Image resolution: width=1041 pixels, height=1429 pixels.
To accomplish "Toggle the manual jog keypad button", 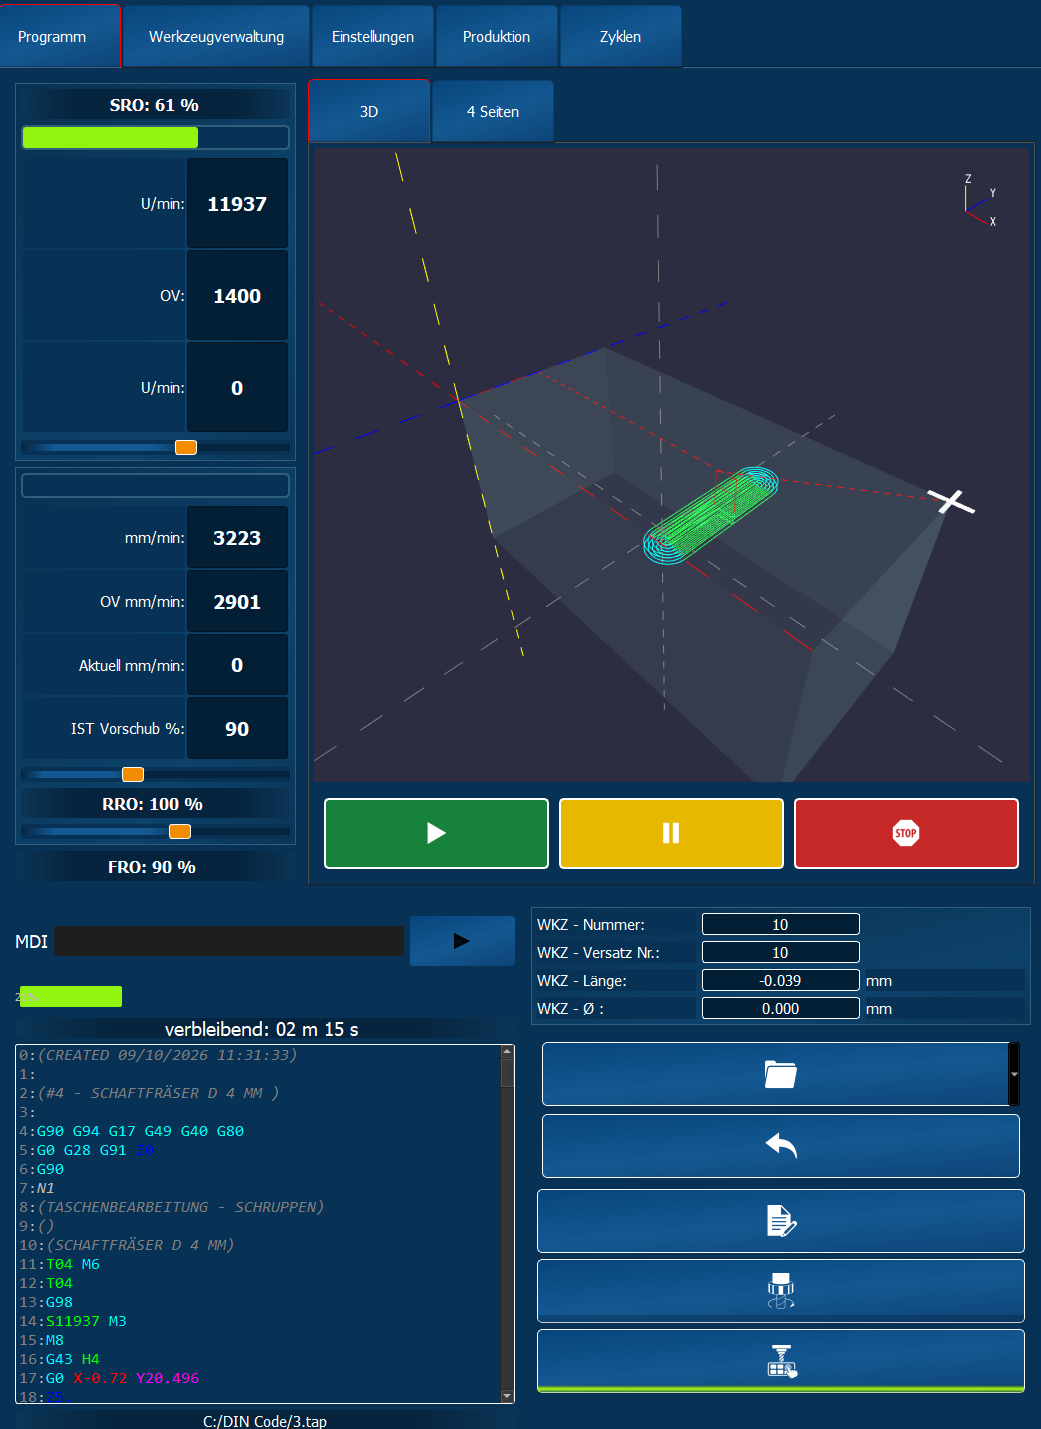I will 781,1361.
